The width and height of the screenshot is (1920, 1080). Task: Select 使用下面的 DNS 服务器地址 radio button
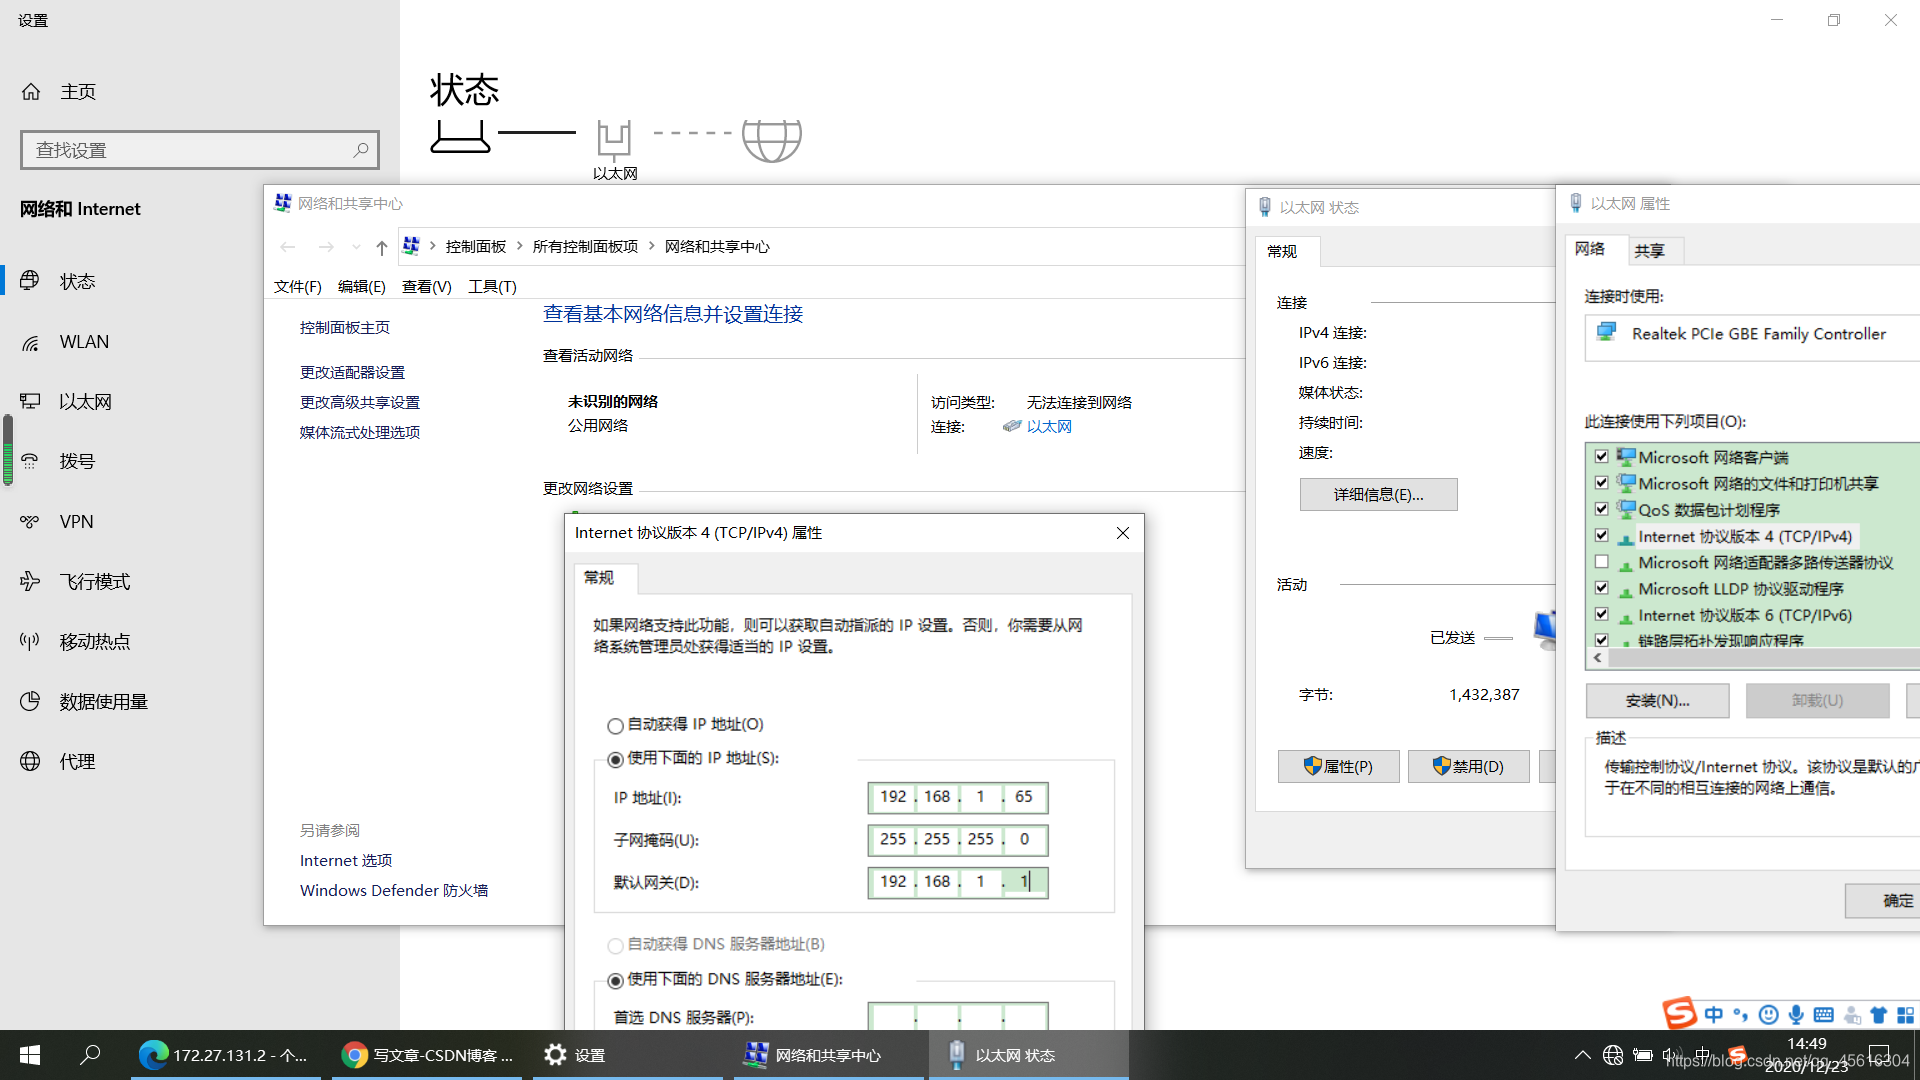coord(615,981)
